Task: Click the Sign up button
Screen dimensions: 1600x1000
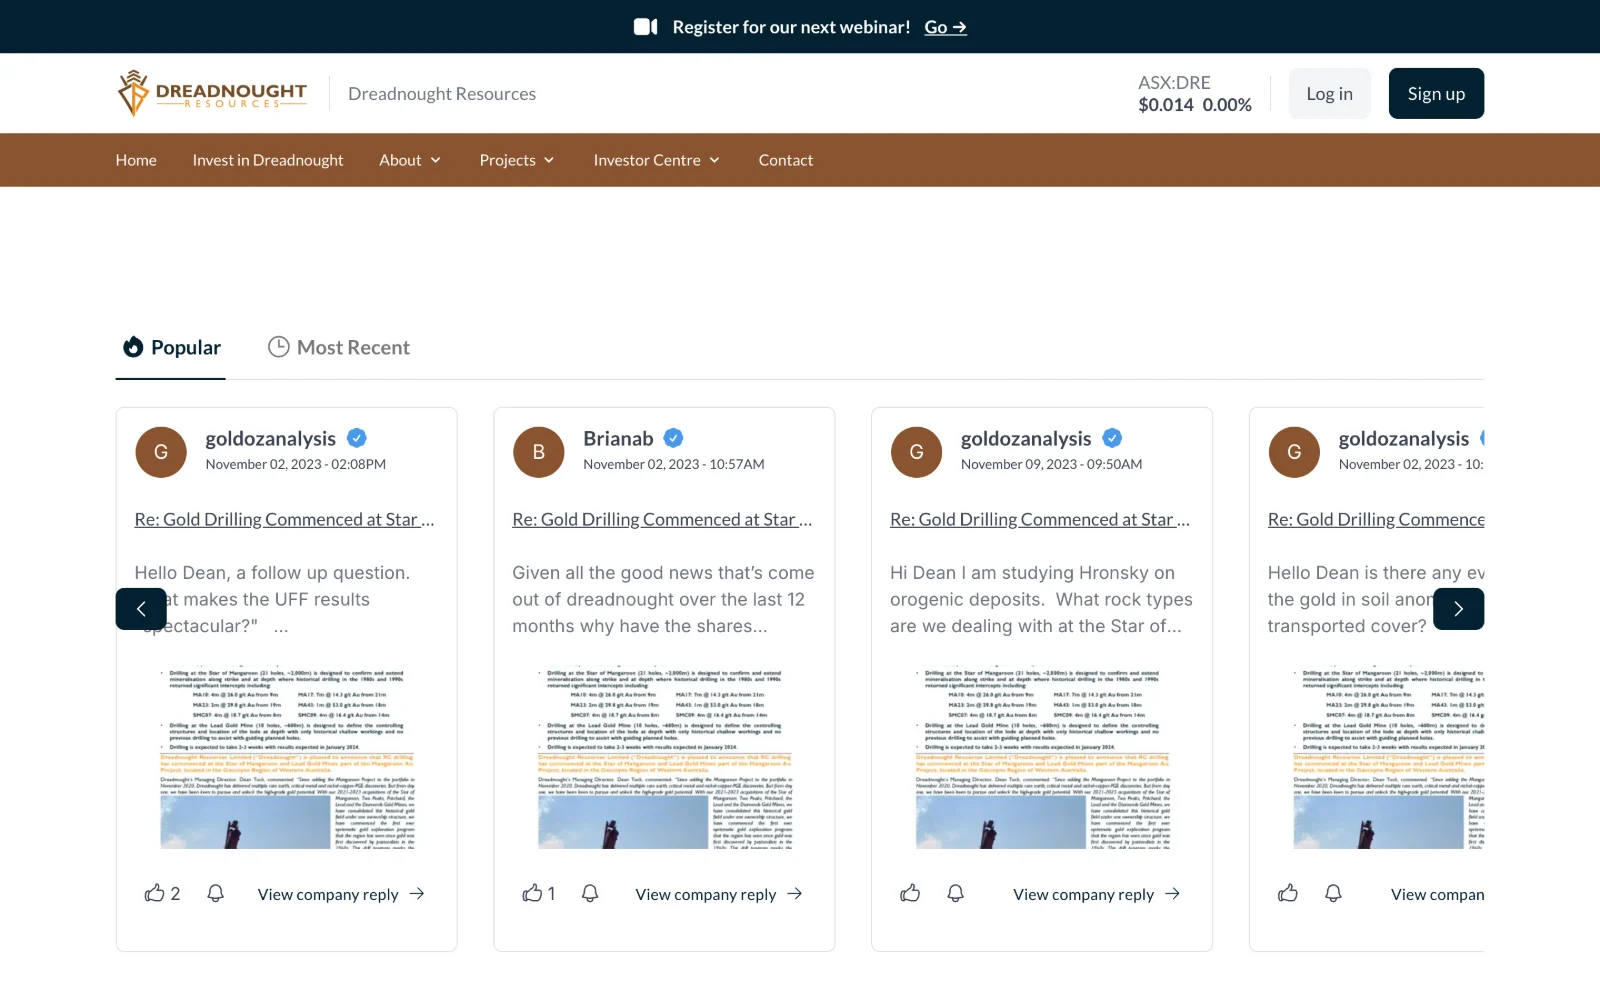Action: point(1436,93)
